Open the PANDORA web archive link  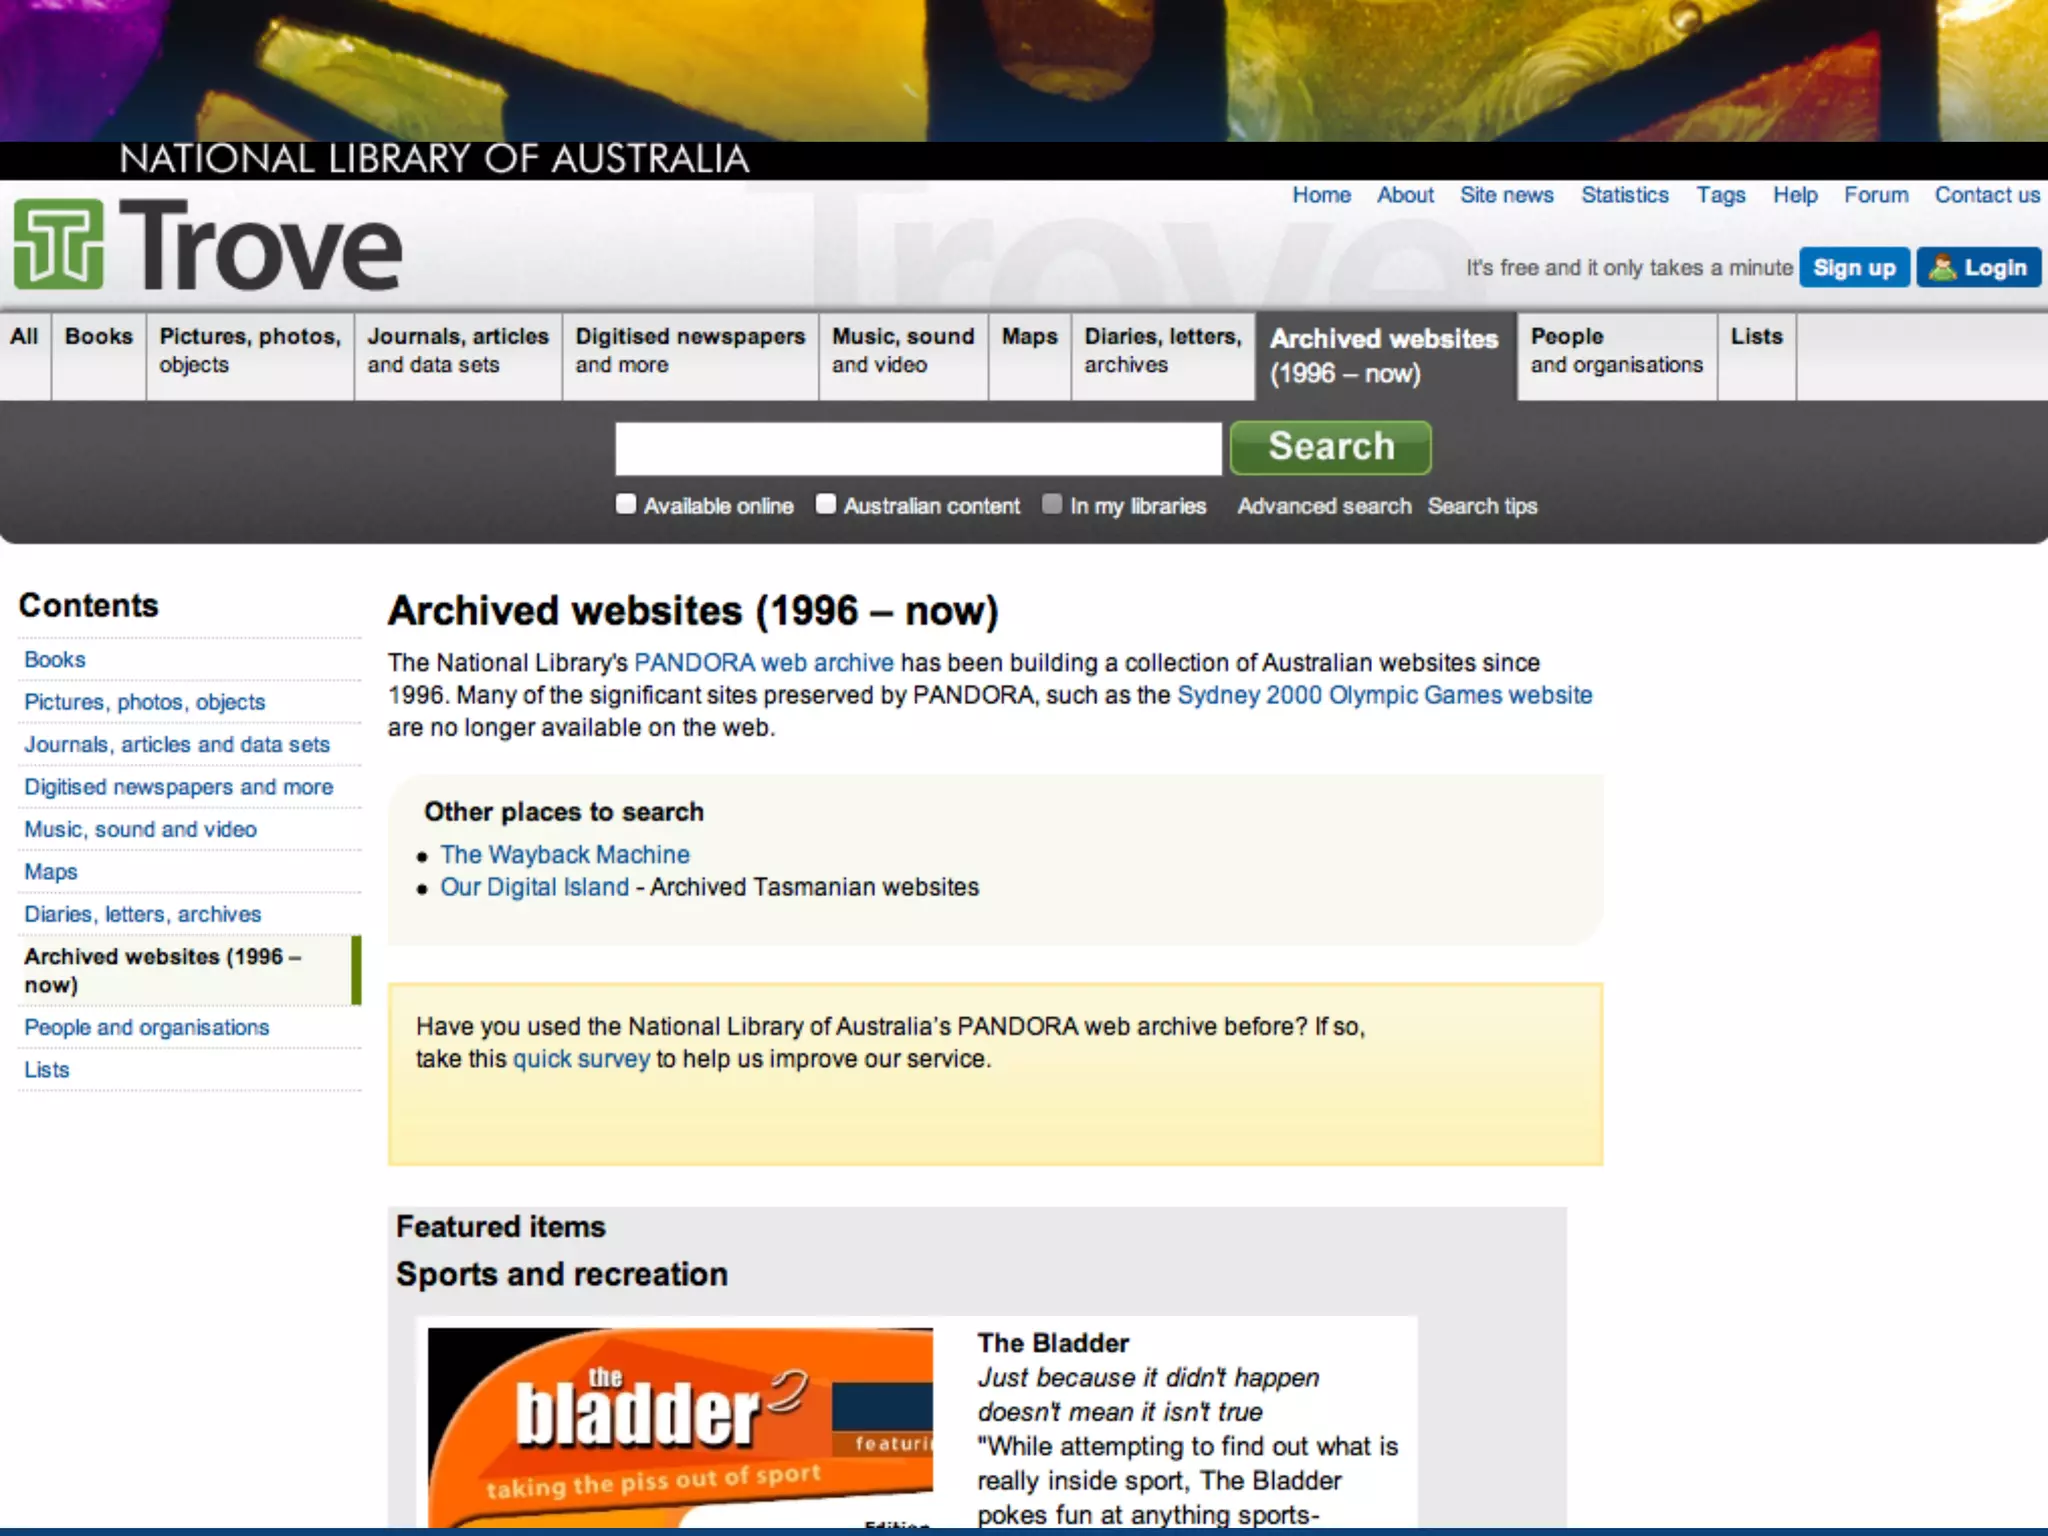(x=764, y=663)
